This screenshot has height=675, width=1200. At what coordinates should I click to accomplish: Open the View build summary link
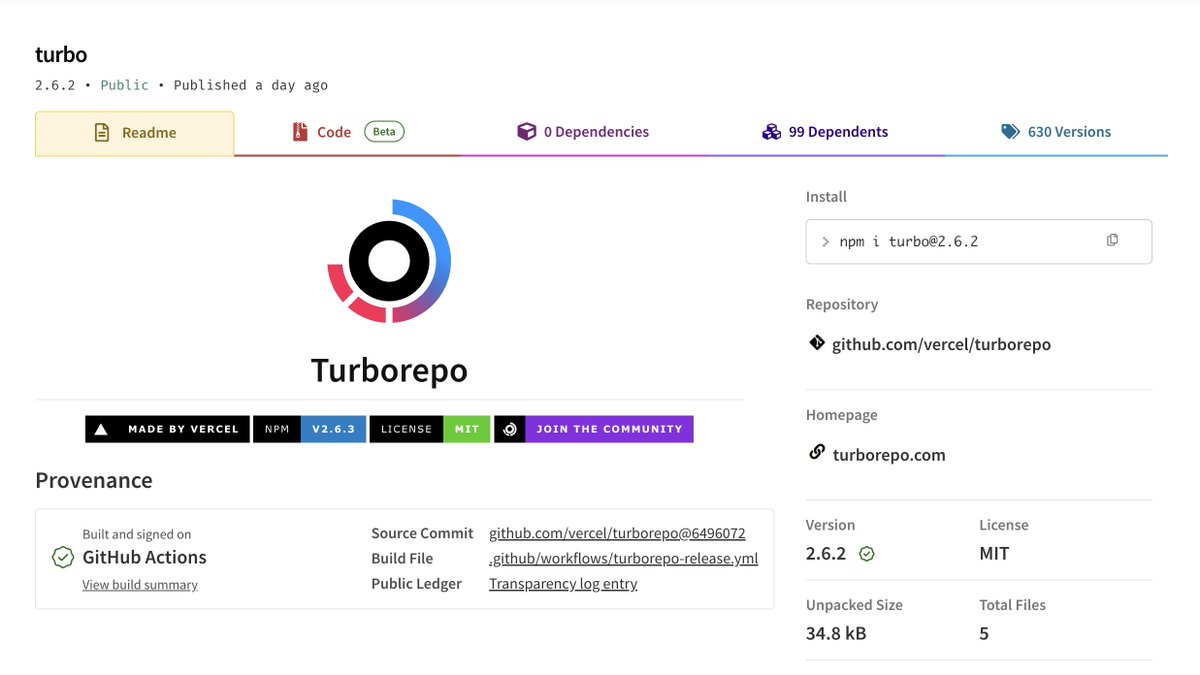140,585
